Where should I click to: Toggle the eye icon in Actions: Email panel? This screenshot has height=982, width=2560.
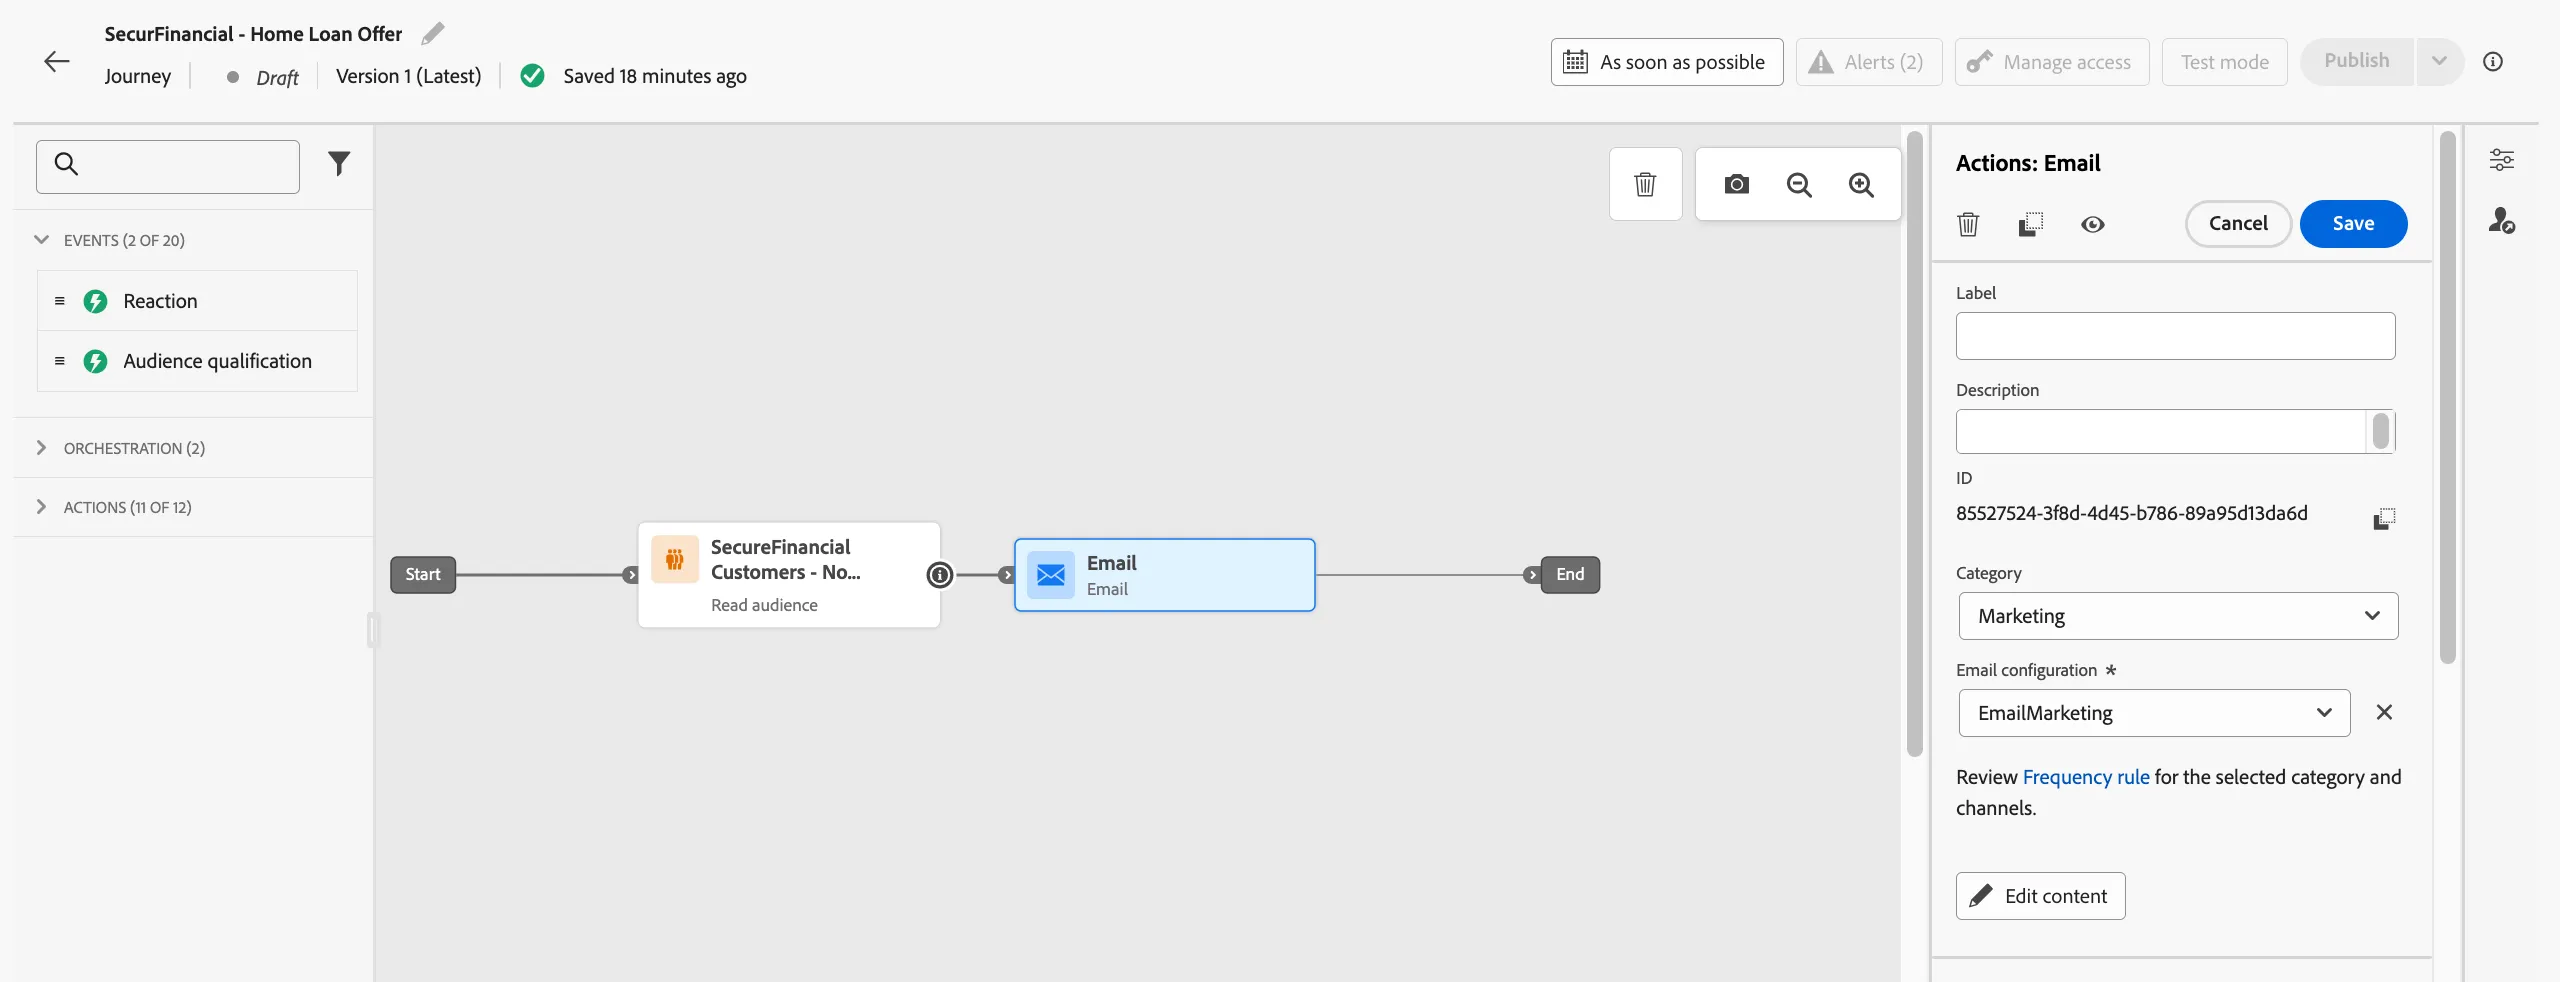pos(2093,224)
